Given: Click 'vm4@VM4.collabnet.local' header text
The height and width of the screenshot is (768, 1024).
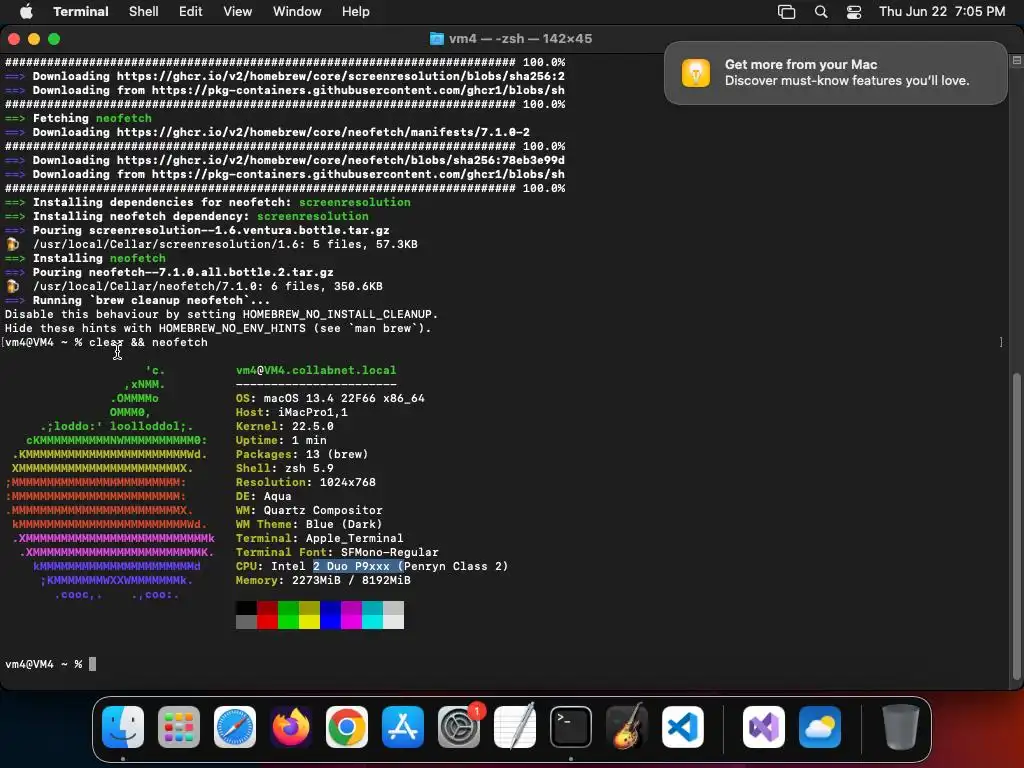Looking at the screenshot, I should coord(316,370).
